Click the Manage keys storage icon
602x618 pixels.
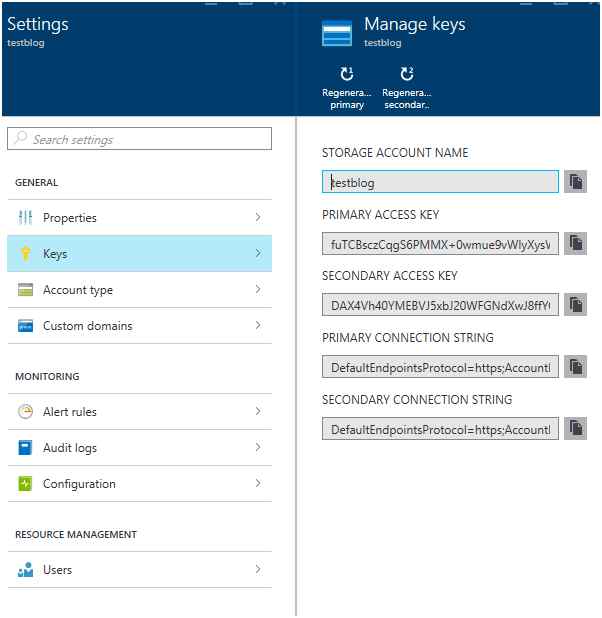(x=337, y=32)
